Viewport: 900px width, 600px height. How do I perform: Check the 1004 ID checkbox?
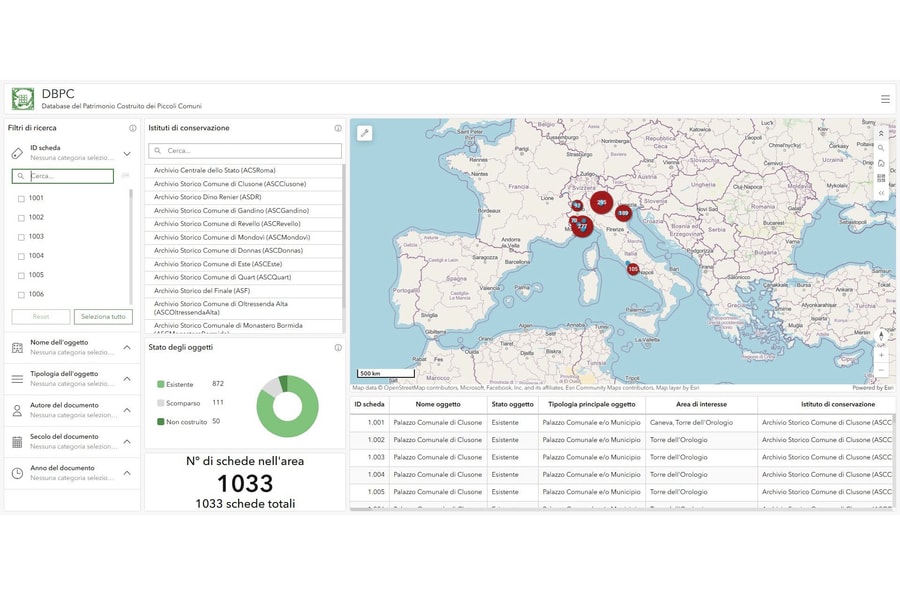pos(21,257)
